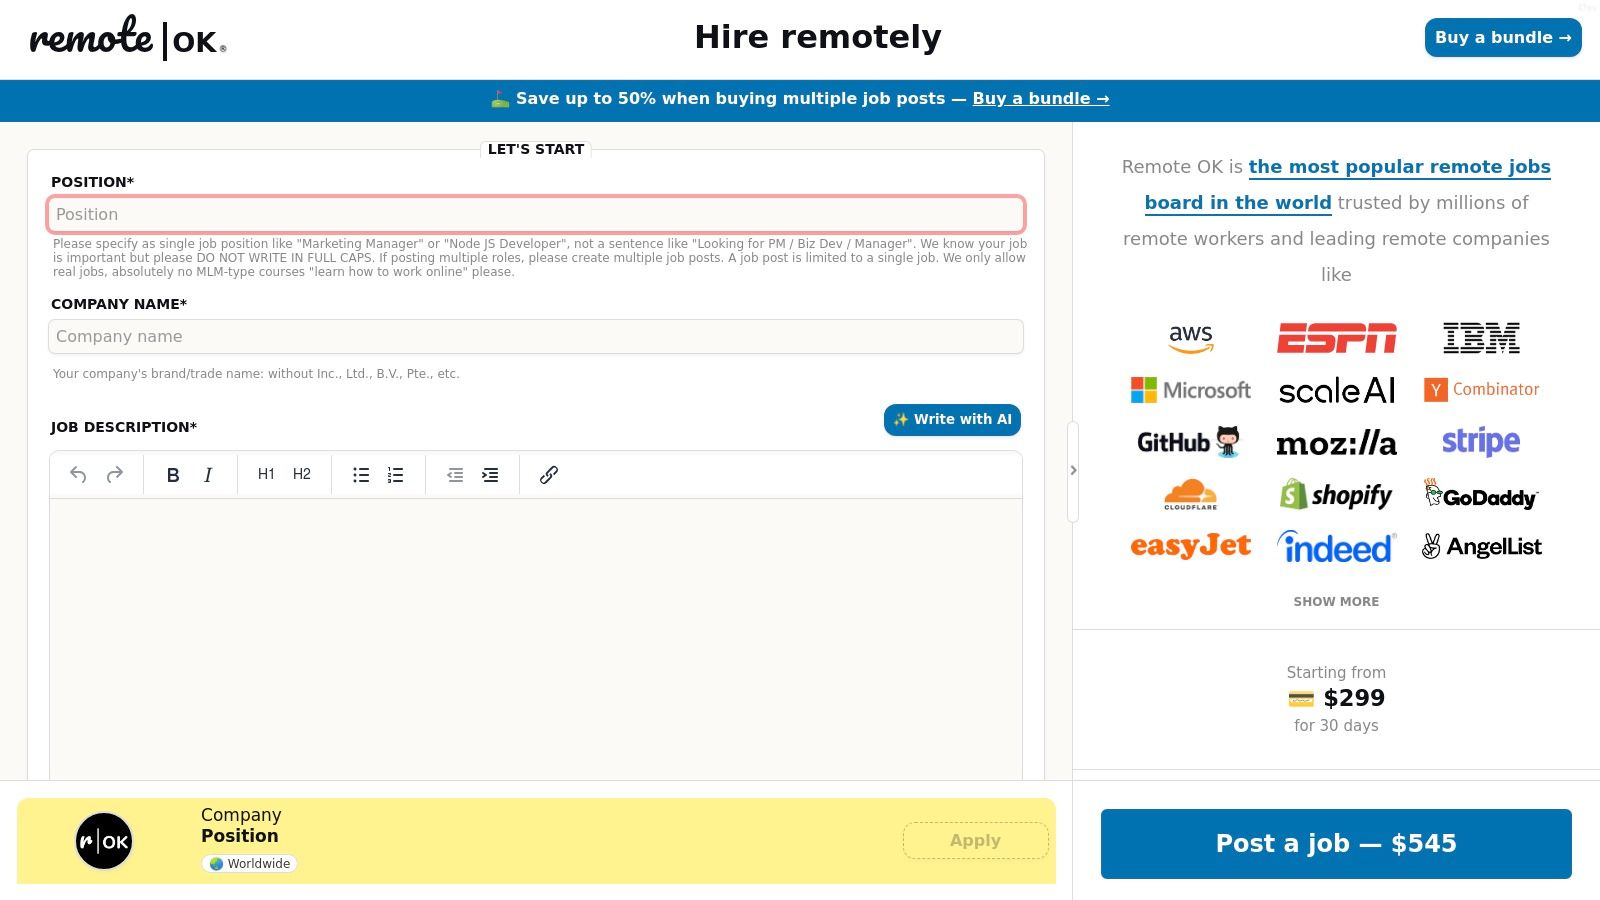Insert a link via chain icon
Image resolution: width=1600 pixels, height=900 pixels.
[549, 475]
